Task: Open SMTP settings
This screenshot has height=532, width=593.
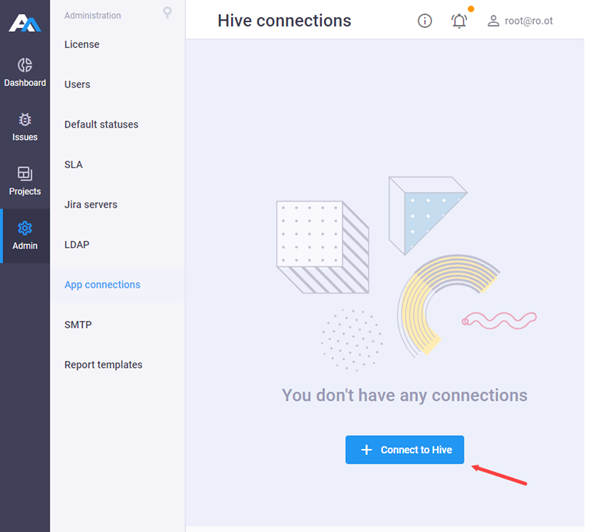Action: pyautogui.click(x=78, y=325)
